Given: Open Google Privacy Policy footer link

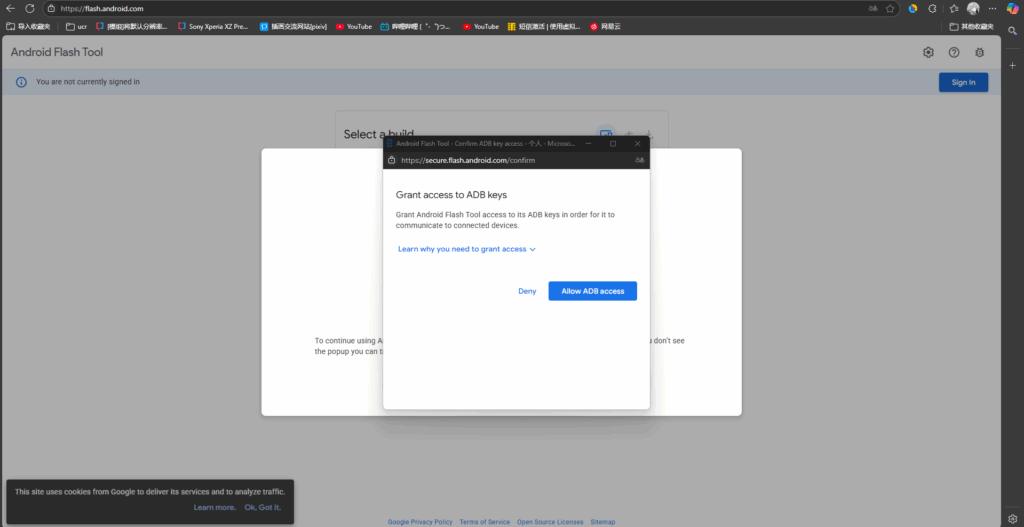Looking at the screenshot, I should click(x=420, y=522).
